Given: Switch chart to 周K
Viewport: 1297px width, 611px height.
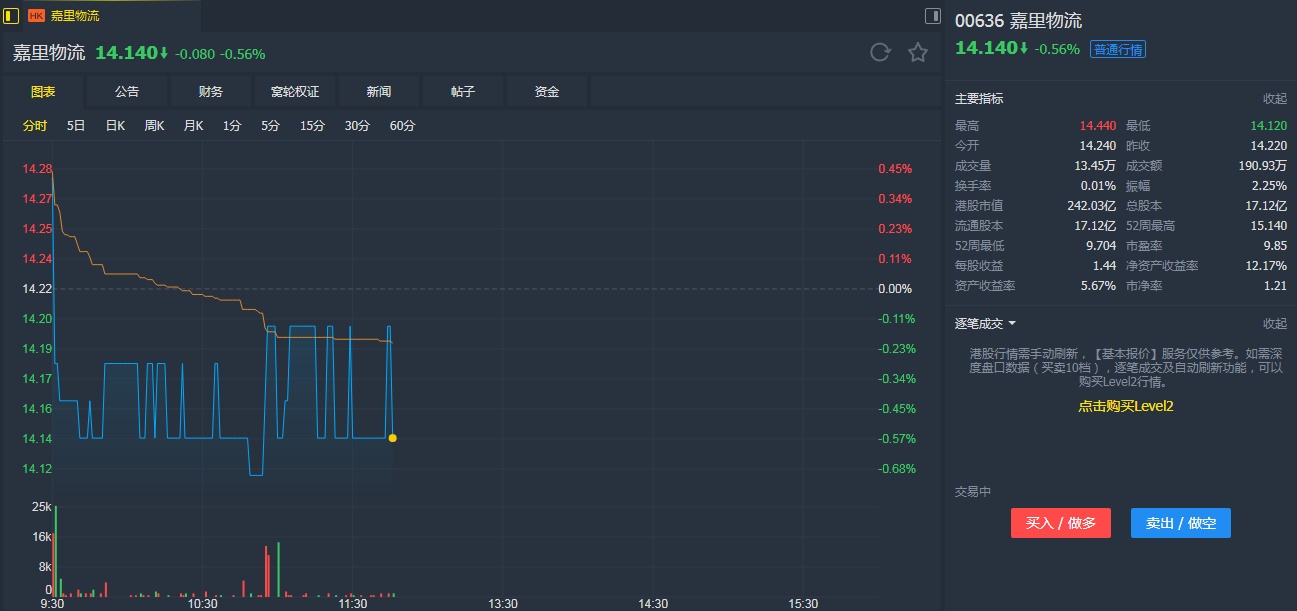Looking at the screenshot, I should 154,126.
